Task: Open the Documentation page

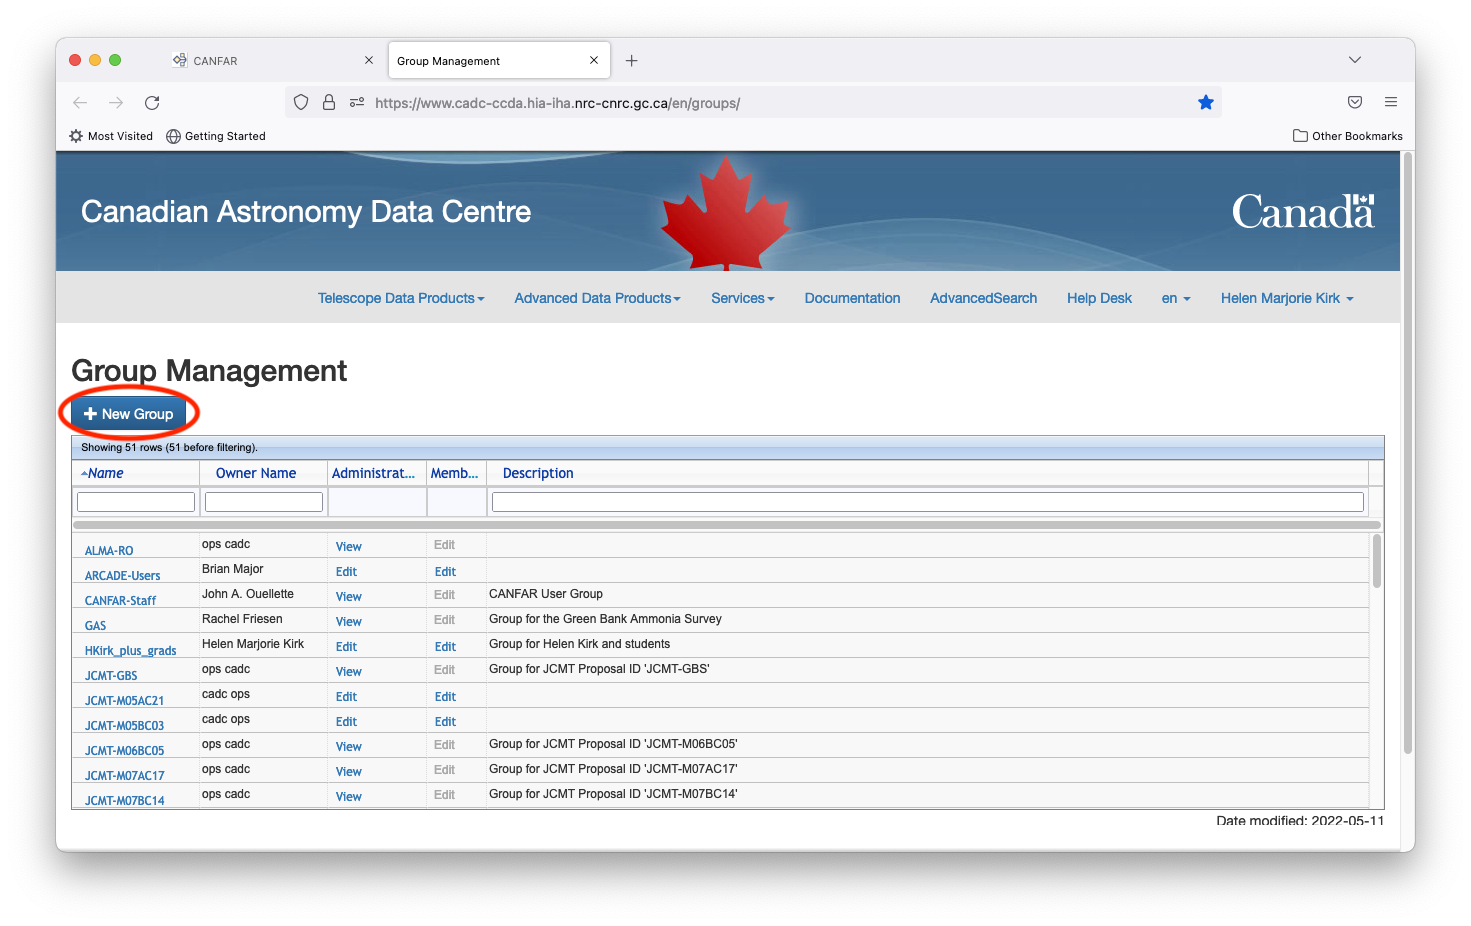Action: tap(852, 298)
